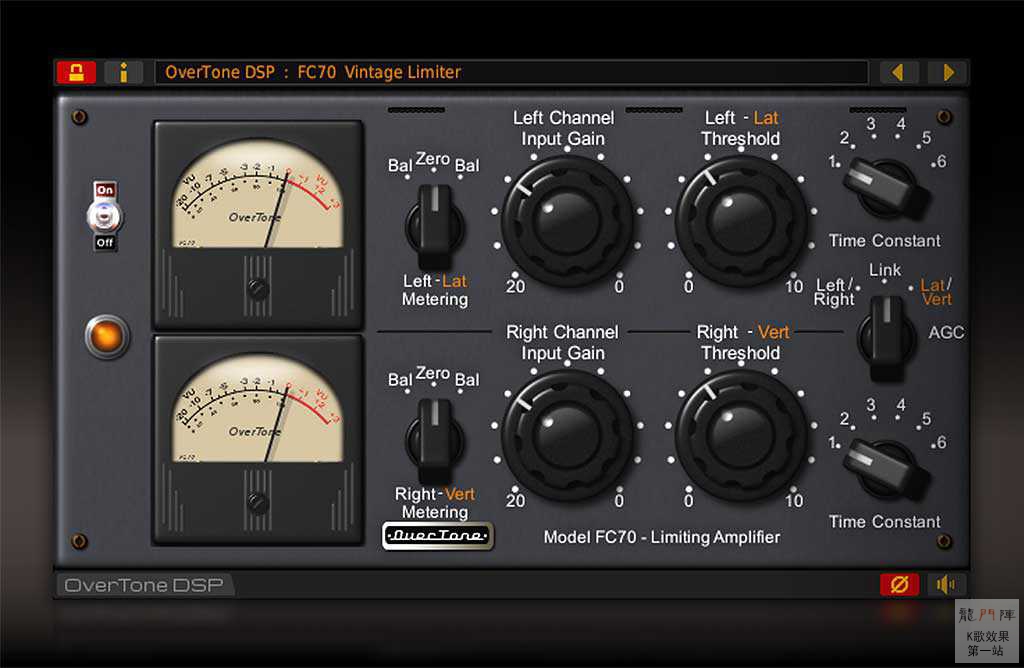Viewport: 1024px width, 668px height.
Task: Select position 6 on upper Time Constant
Action: [x=941, y=161]
